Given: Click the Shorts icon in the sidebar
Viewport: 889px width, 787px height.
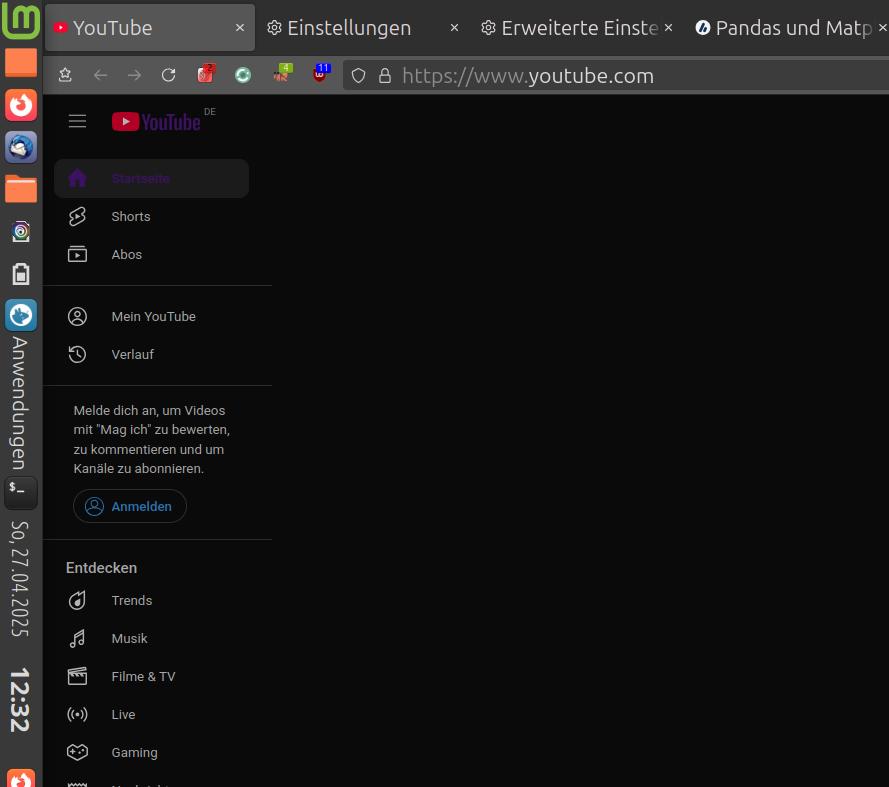Looking at the screenshot, I should pyautogui.click(x=78, y=217).
